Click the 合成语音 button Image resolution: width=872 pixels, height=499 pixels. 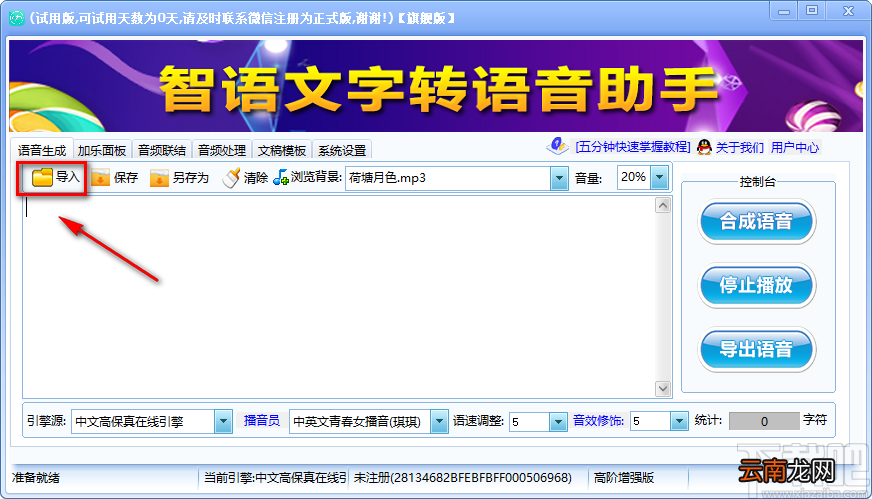point(756,221)
